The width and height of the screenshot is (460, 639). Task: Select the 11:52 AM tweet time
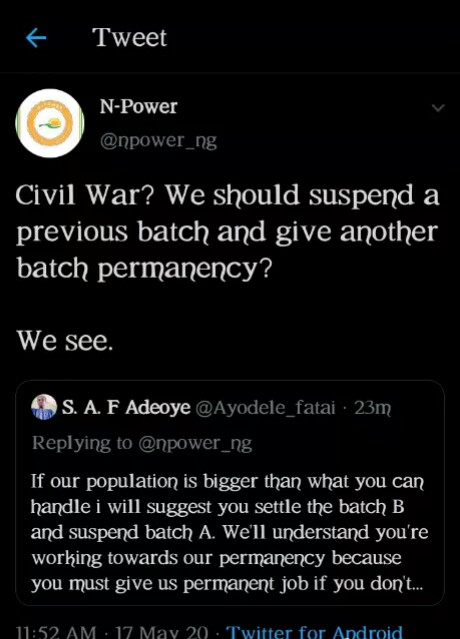(x=57, y=632)
